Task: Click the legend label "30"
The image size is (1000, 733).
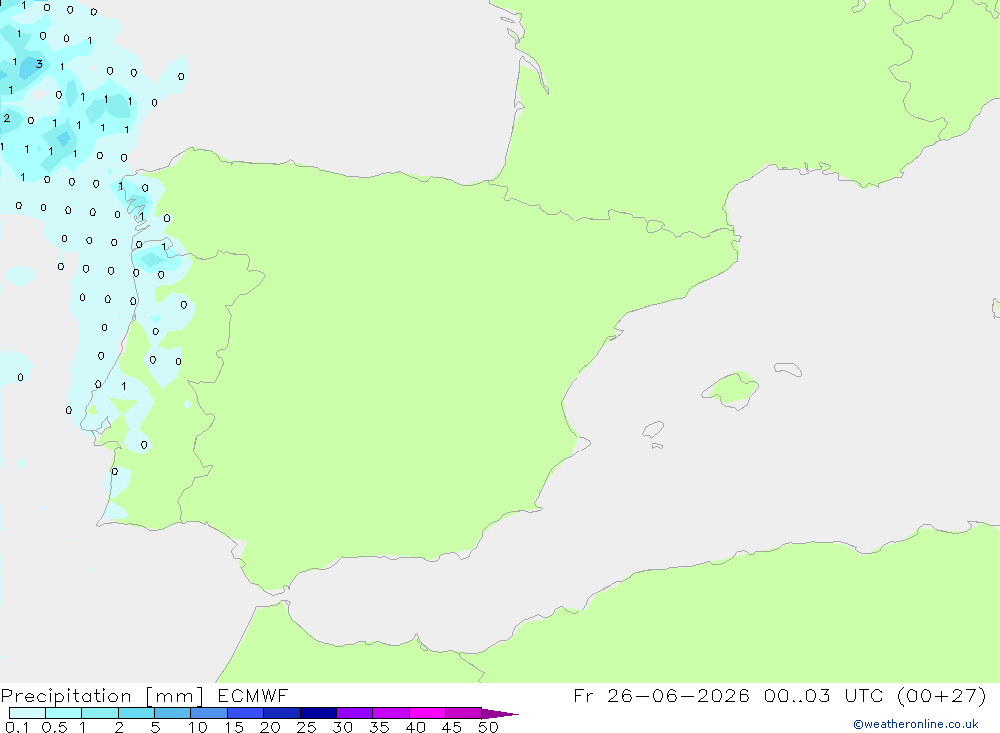Action: pos(343,727)
